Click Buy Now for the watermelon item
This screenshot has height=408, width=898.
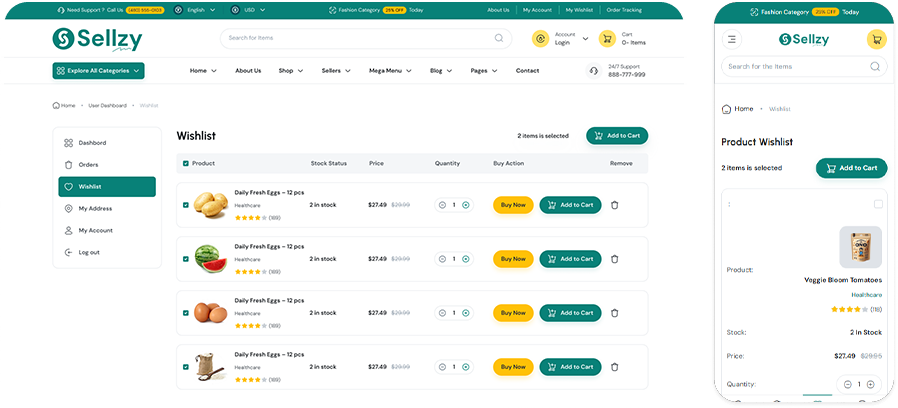(x=513, y=258)
